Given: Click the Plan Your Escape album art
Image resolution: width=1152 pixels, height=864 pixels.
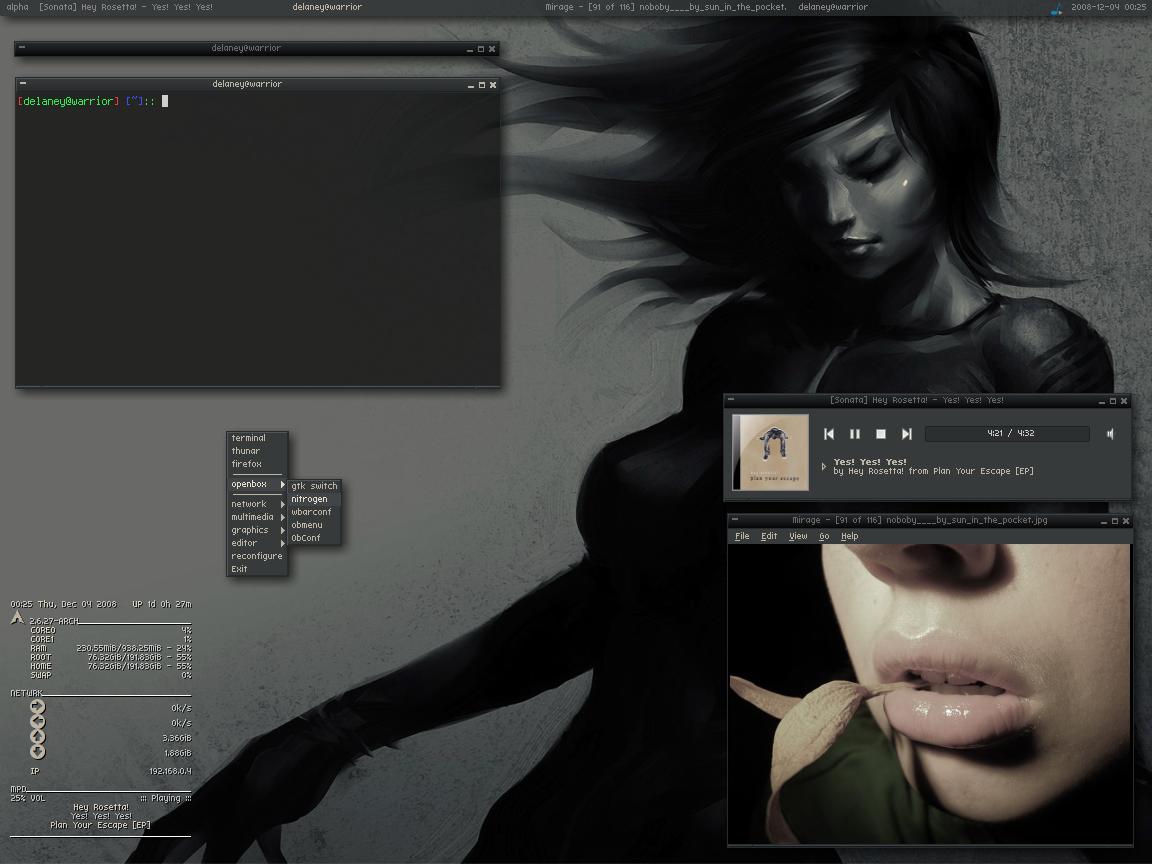Looking at the screenshot, I should (771, 452).
